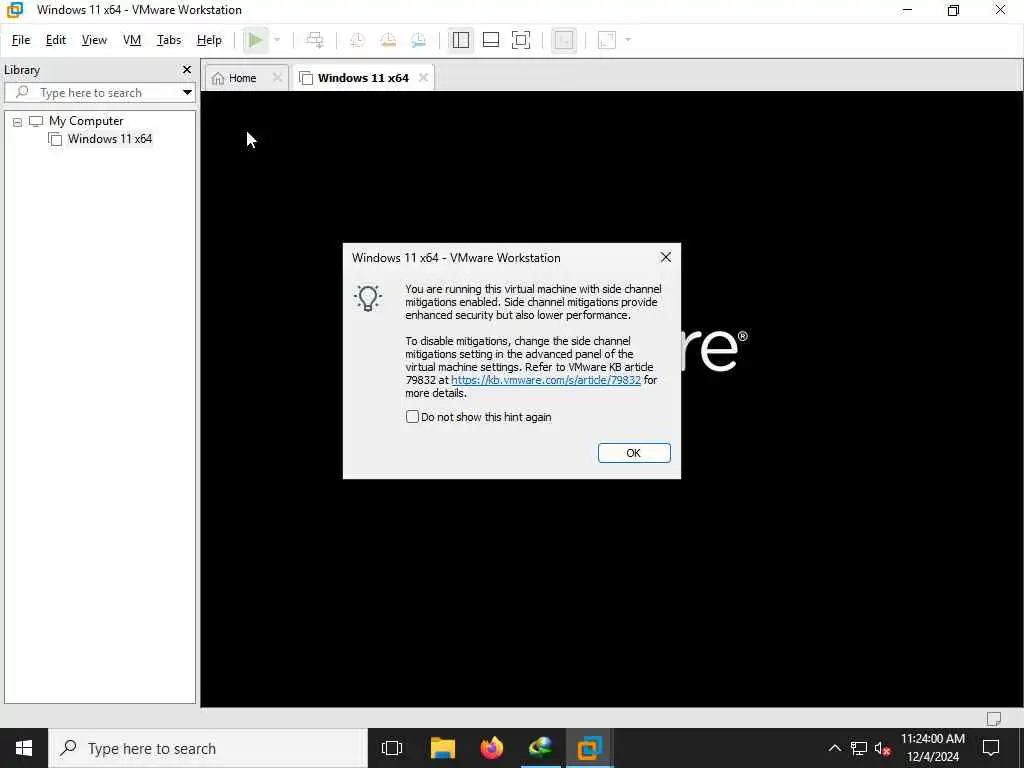Click the stretch guest display icon

click(x=607, y=40)
